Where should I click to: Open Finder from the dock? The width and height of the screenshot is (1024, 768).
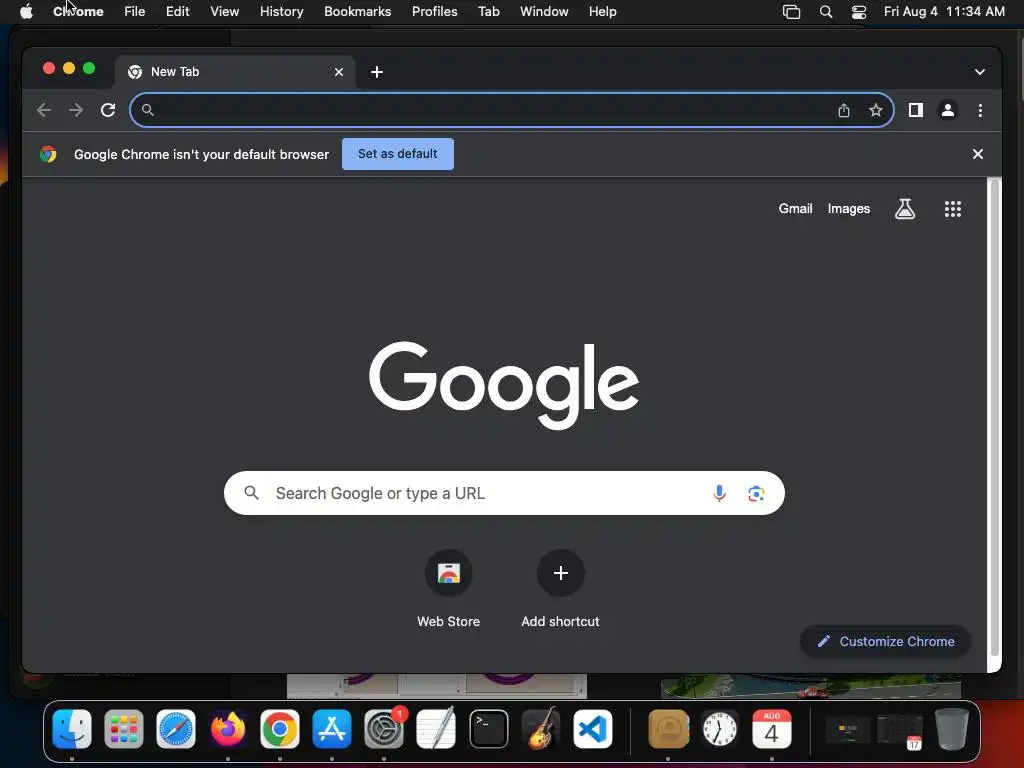pyautogui.click(x=72, y=729)
